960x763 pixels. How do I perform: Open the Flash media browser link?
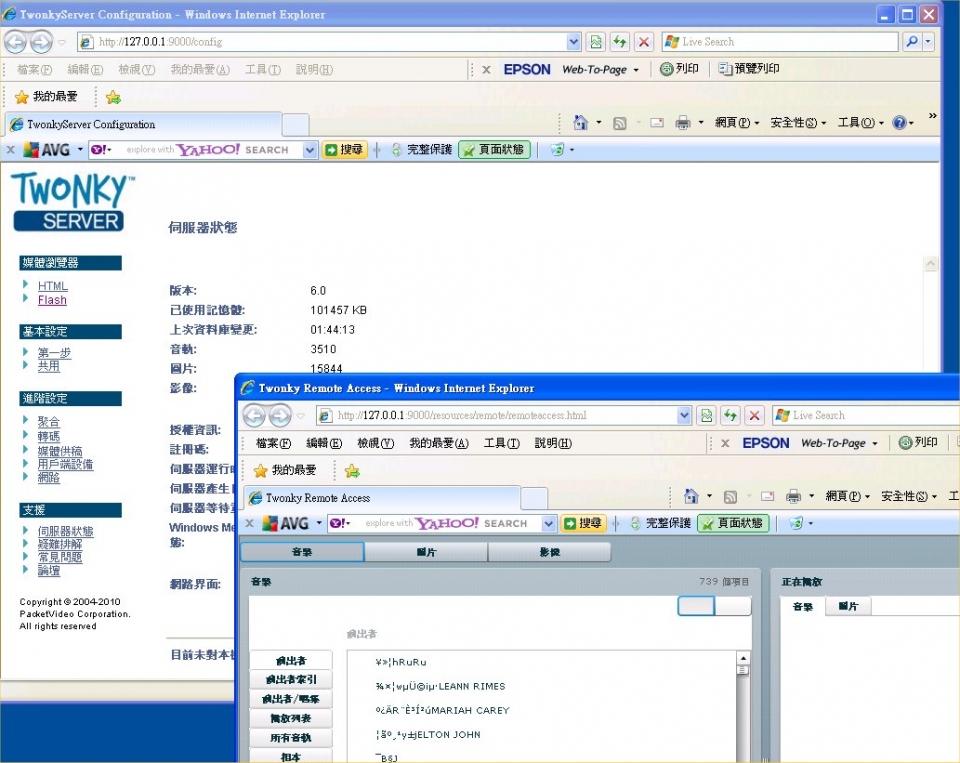click(52, 300)
